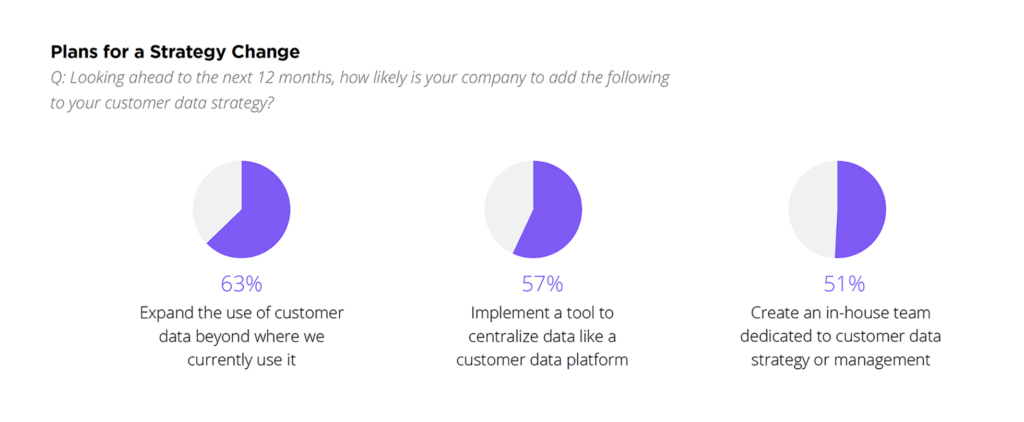
Task: Click the Implement a tool to centralize caption
Action: 542,336
